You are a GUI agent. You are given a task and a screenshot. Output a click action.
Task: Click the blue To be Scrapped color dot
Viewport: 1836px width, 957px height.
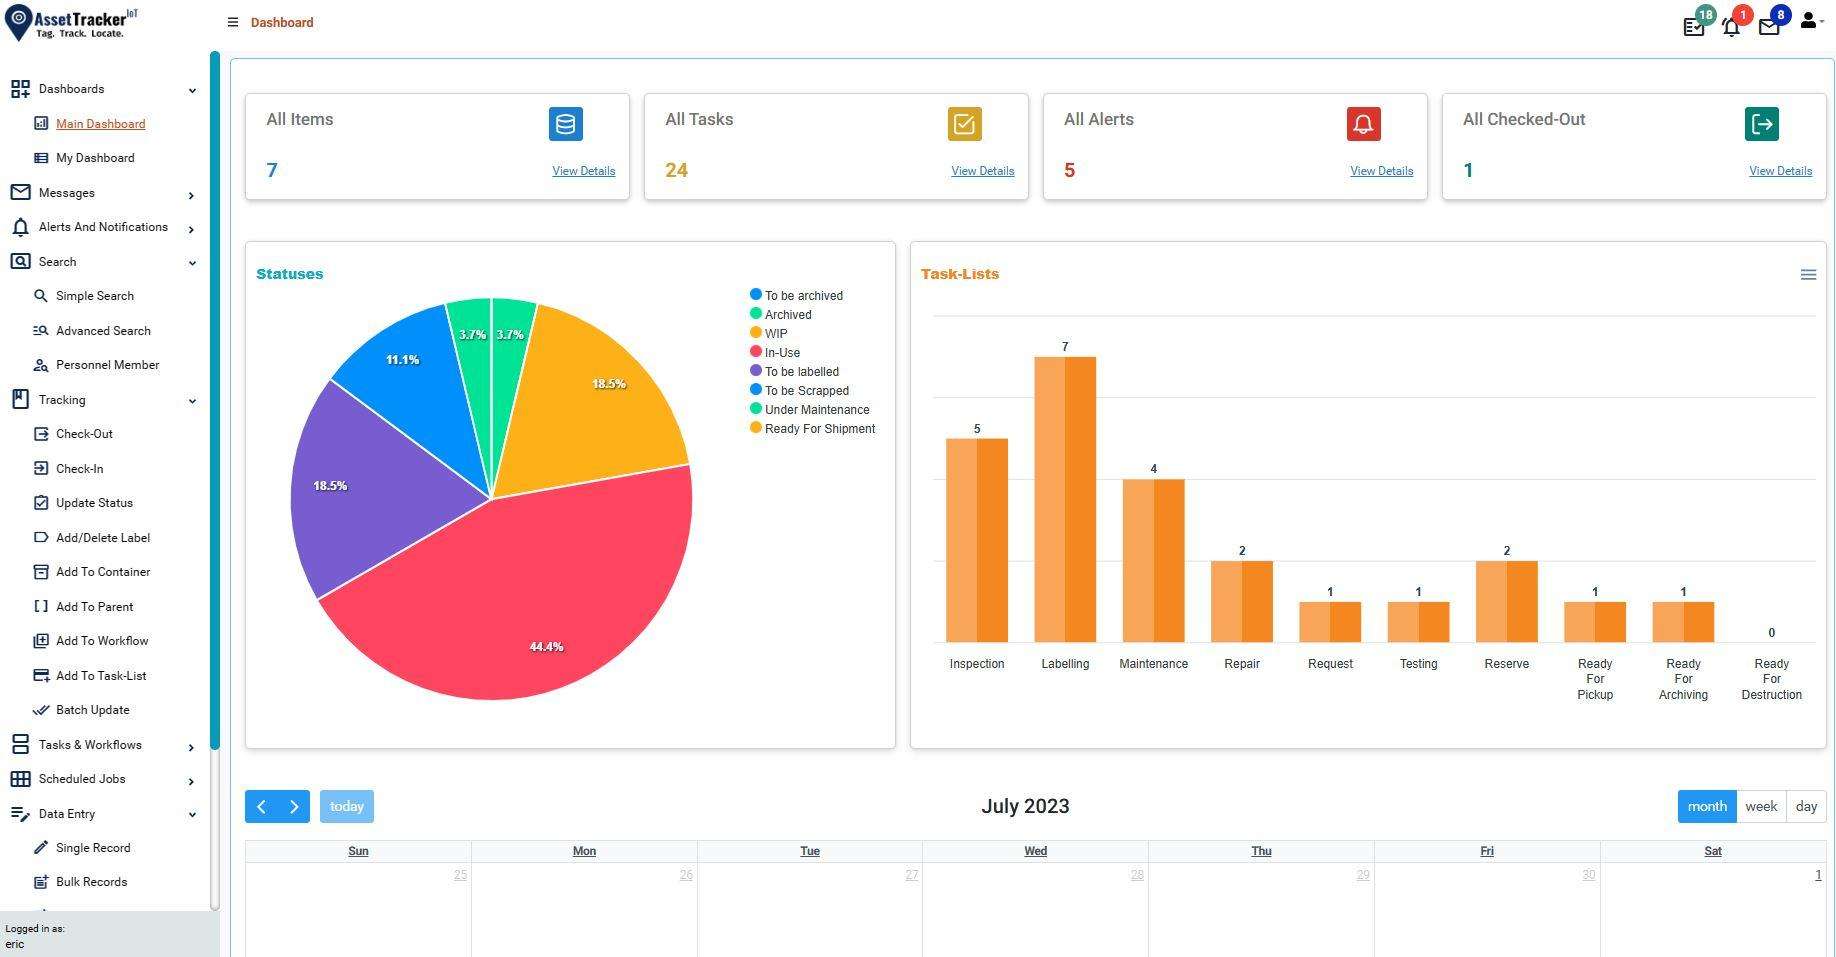[755, 390]
